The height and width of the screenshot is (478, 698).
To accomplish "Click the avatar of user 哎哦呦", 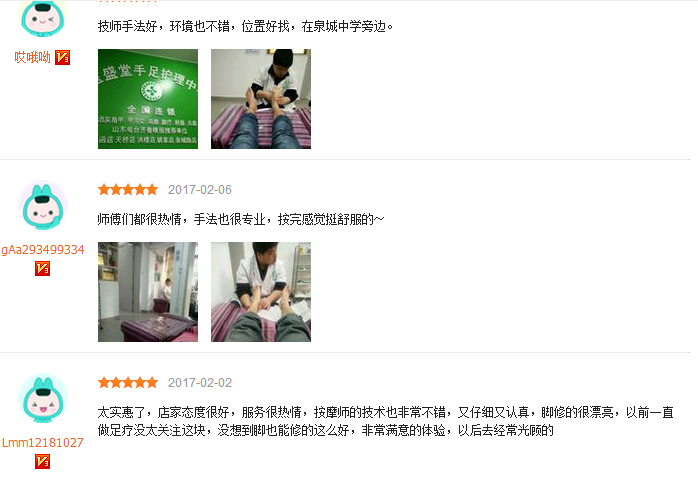I will (43, 18).
